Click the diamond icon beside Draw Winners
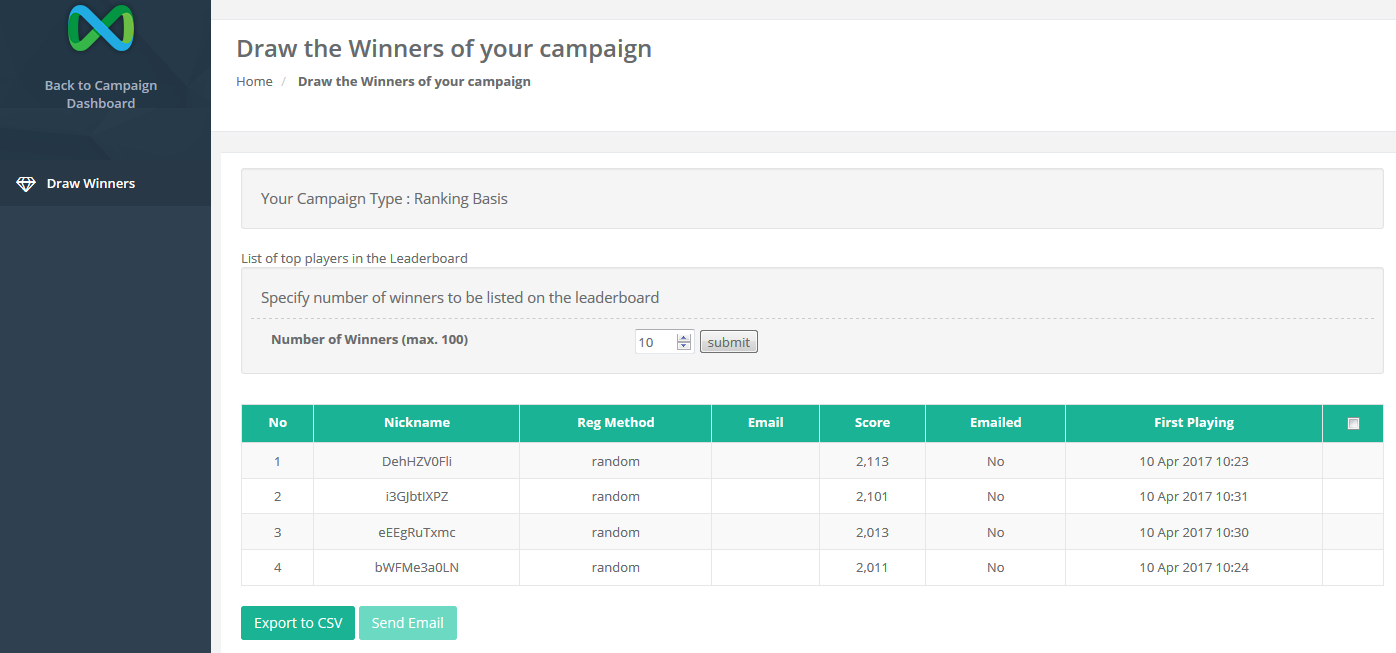1396x653 pixels. click(x=26, y=184)
